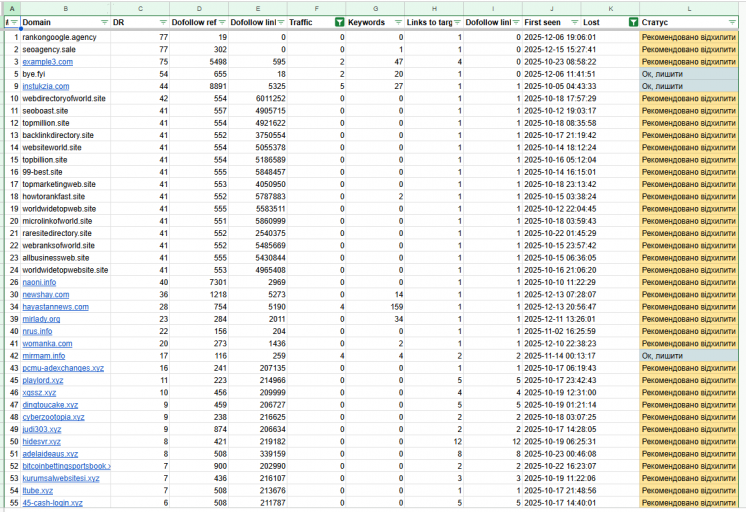Open the kurumsalwebsitesi.xyz link
The image size is (746, 512).
[61, 478]
